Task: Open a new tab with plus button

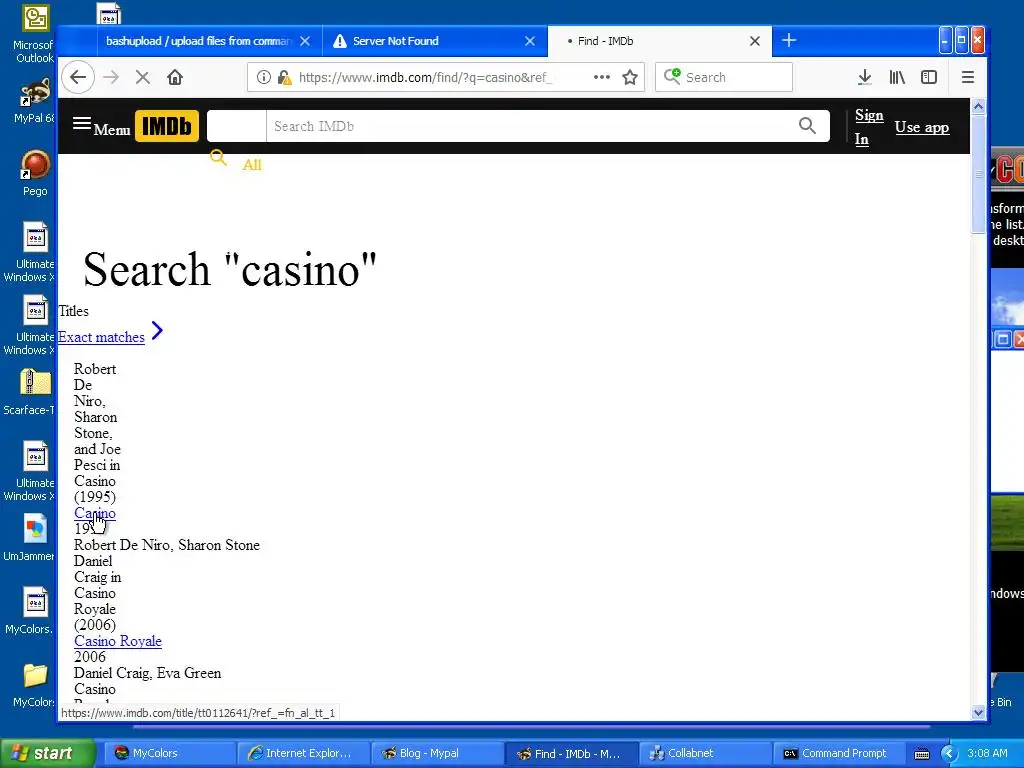Action: click(x=789, y=40)
